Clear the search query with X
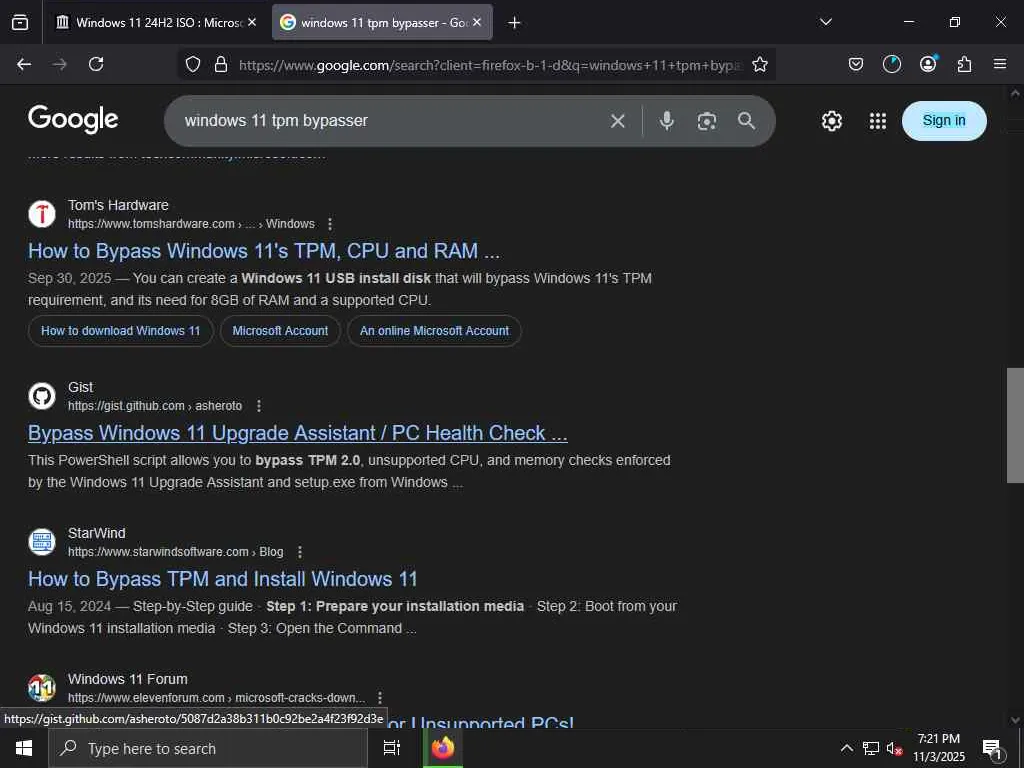This screenshot has width=1024, height=768. pos(618,121)
